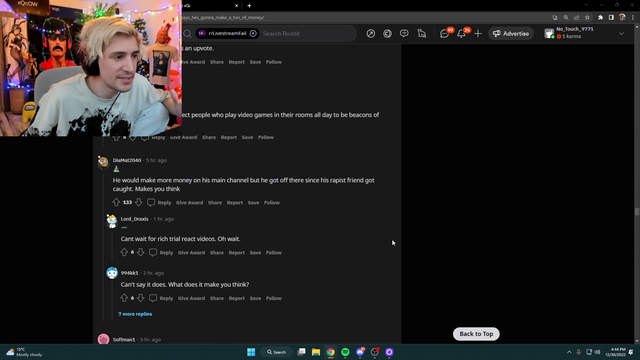Click the Advertise button
Viewport: 640px width, 360px height.
pyautogui.click(x=511, y=33)
